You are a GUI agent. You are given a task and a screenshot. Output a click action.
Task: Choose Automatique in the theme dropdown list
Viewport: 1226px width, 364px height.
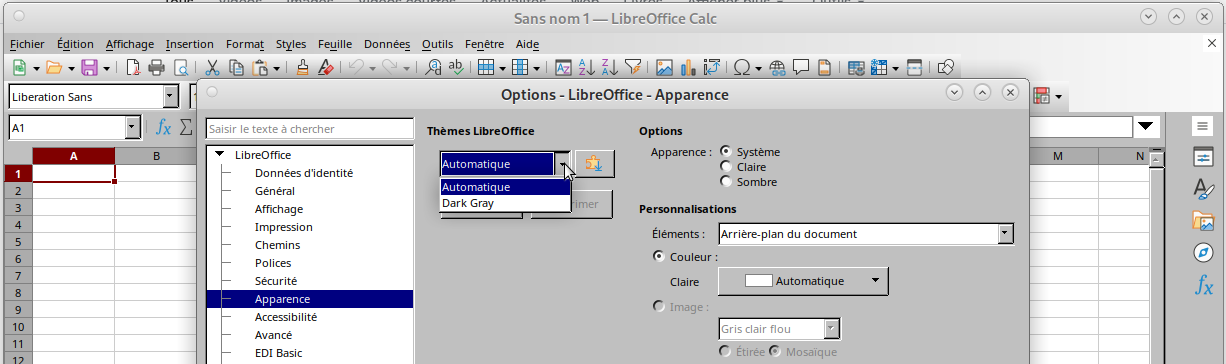[x=505, y=187]
